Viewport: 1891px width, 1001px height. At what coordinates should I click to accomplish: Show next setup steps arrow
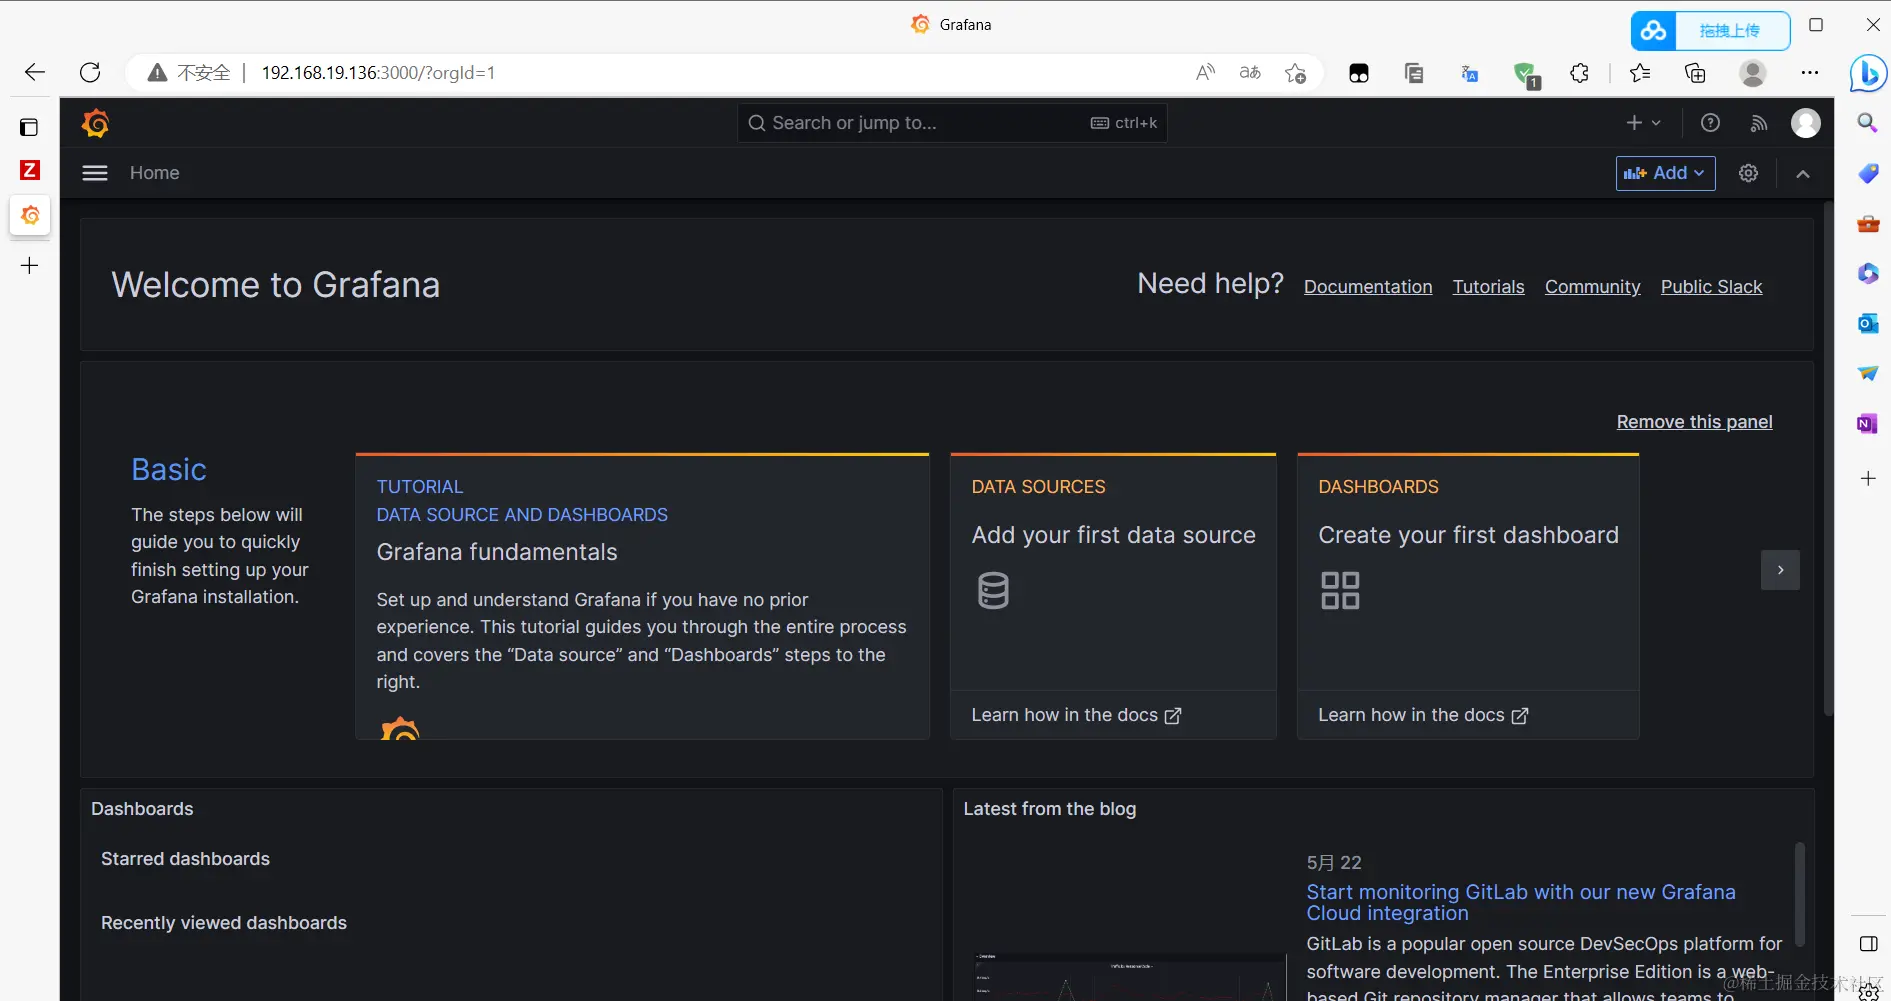1780,570
